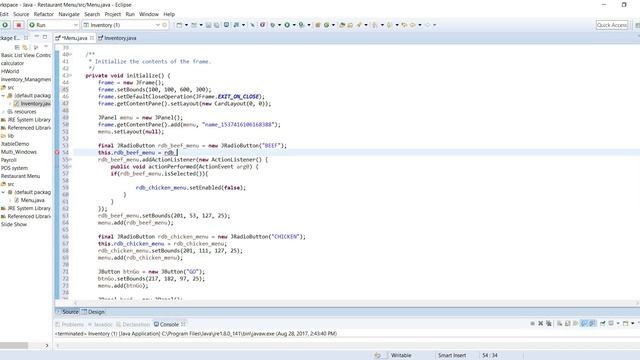Click the New Java Package toolbar icon
Viewport: 640px width, 360px height.
point(318,25)
